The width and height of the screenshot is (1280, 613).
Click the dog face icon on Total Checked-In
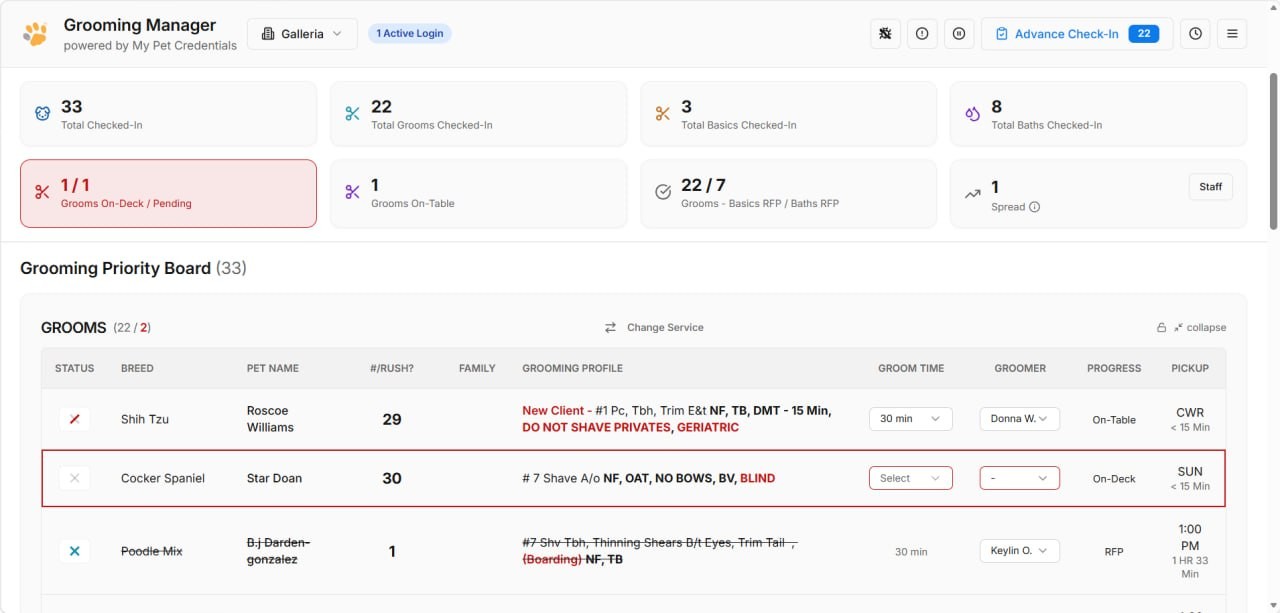(42, 114)
